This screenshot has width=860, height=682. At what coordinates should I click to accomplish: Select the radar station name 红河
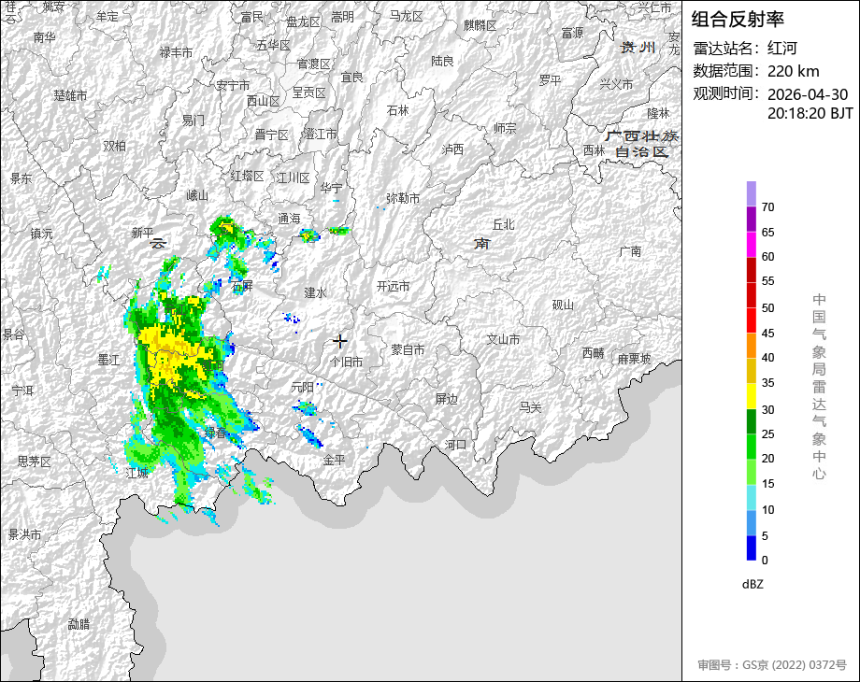[x=782, y=48]
